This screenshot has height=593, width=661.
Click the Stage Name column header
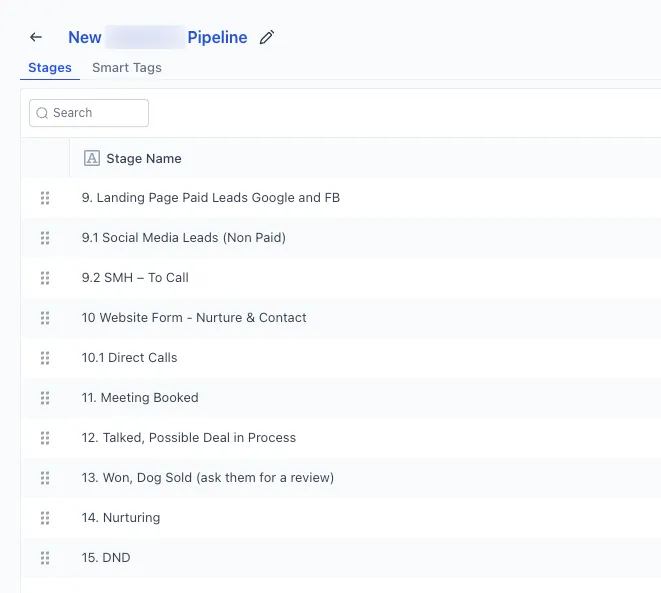click(144, 158)
